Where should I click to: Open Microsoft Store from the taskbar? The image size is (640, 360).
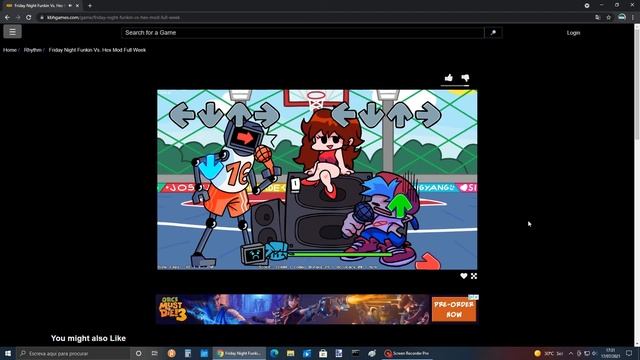[x=323, y=353]
